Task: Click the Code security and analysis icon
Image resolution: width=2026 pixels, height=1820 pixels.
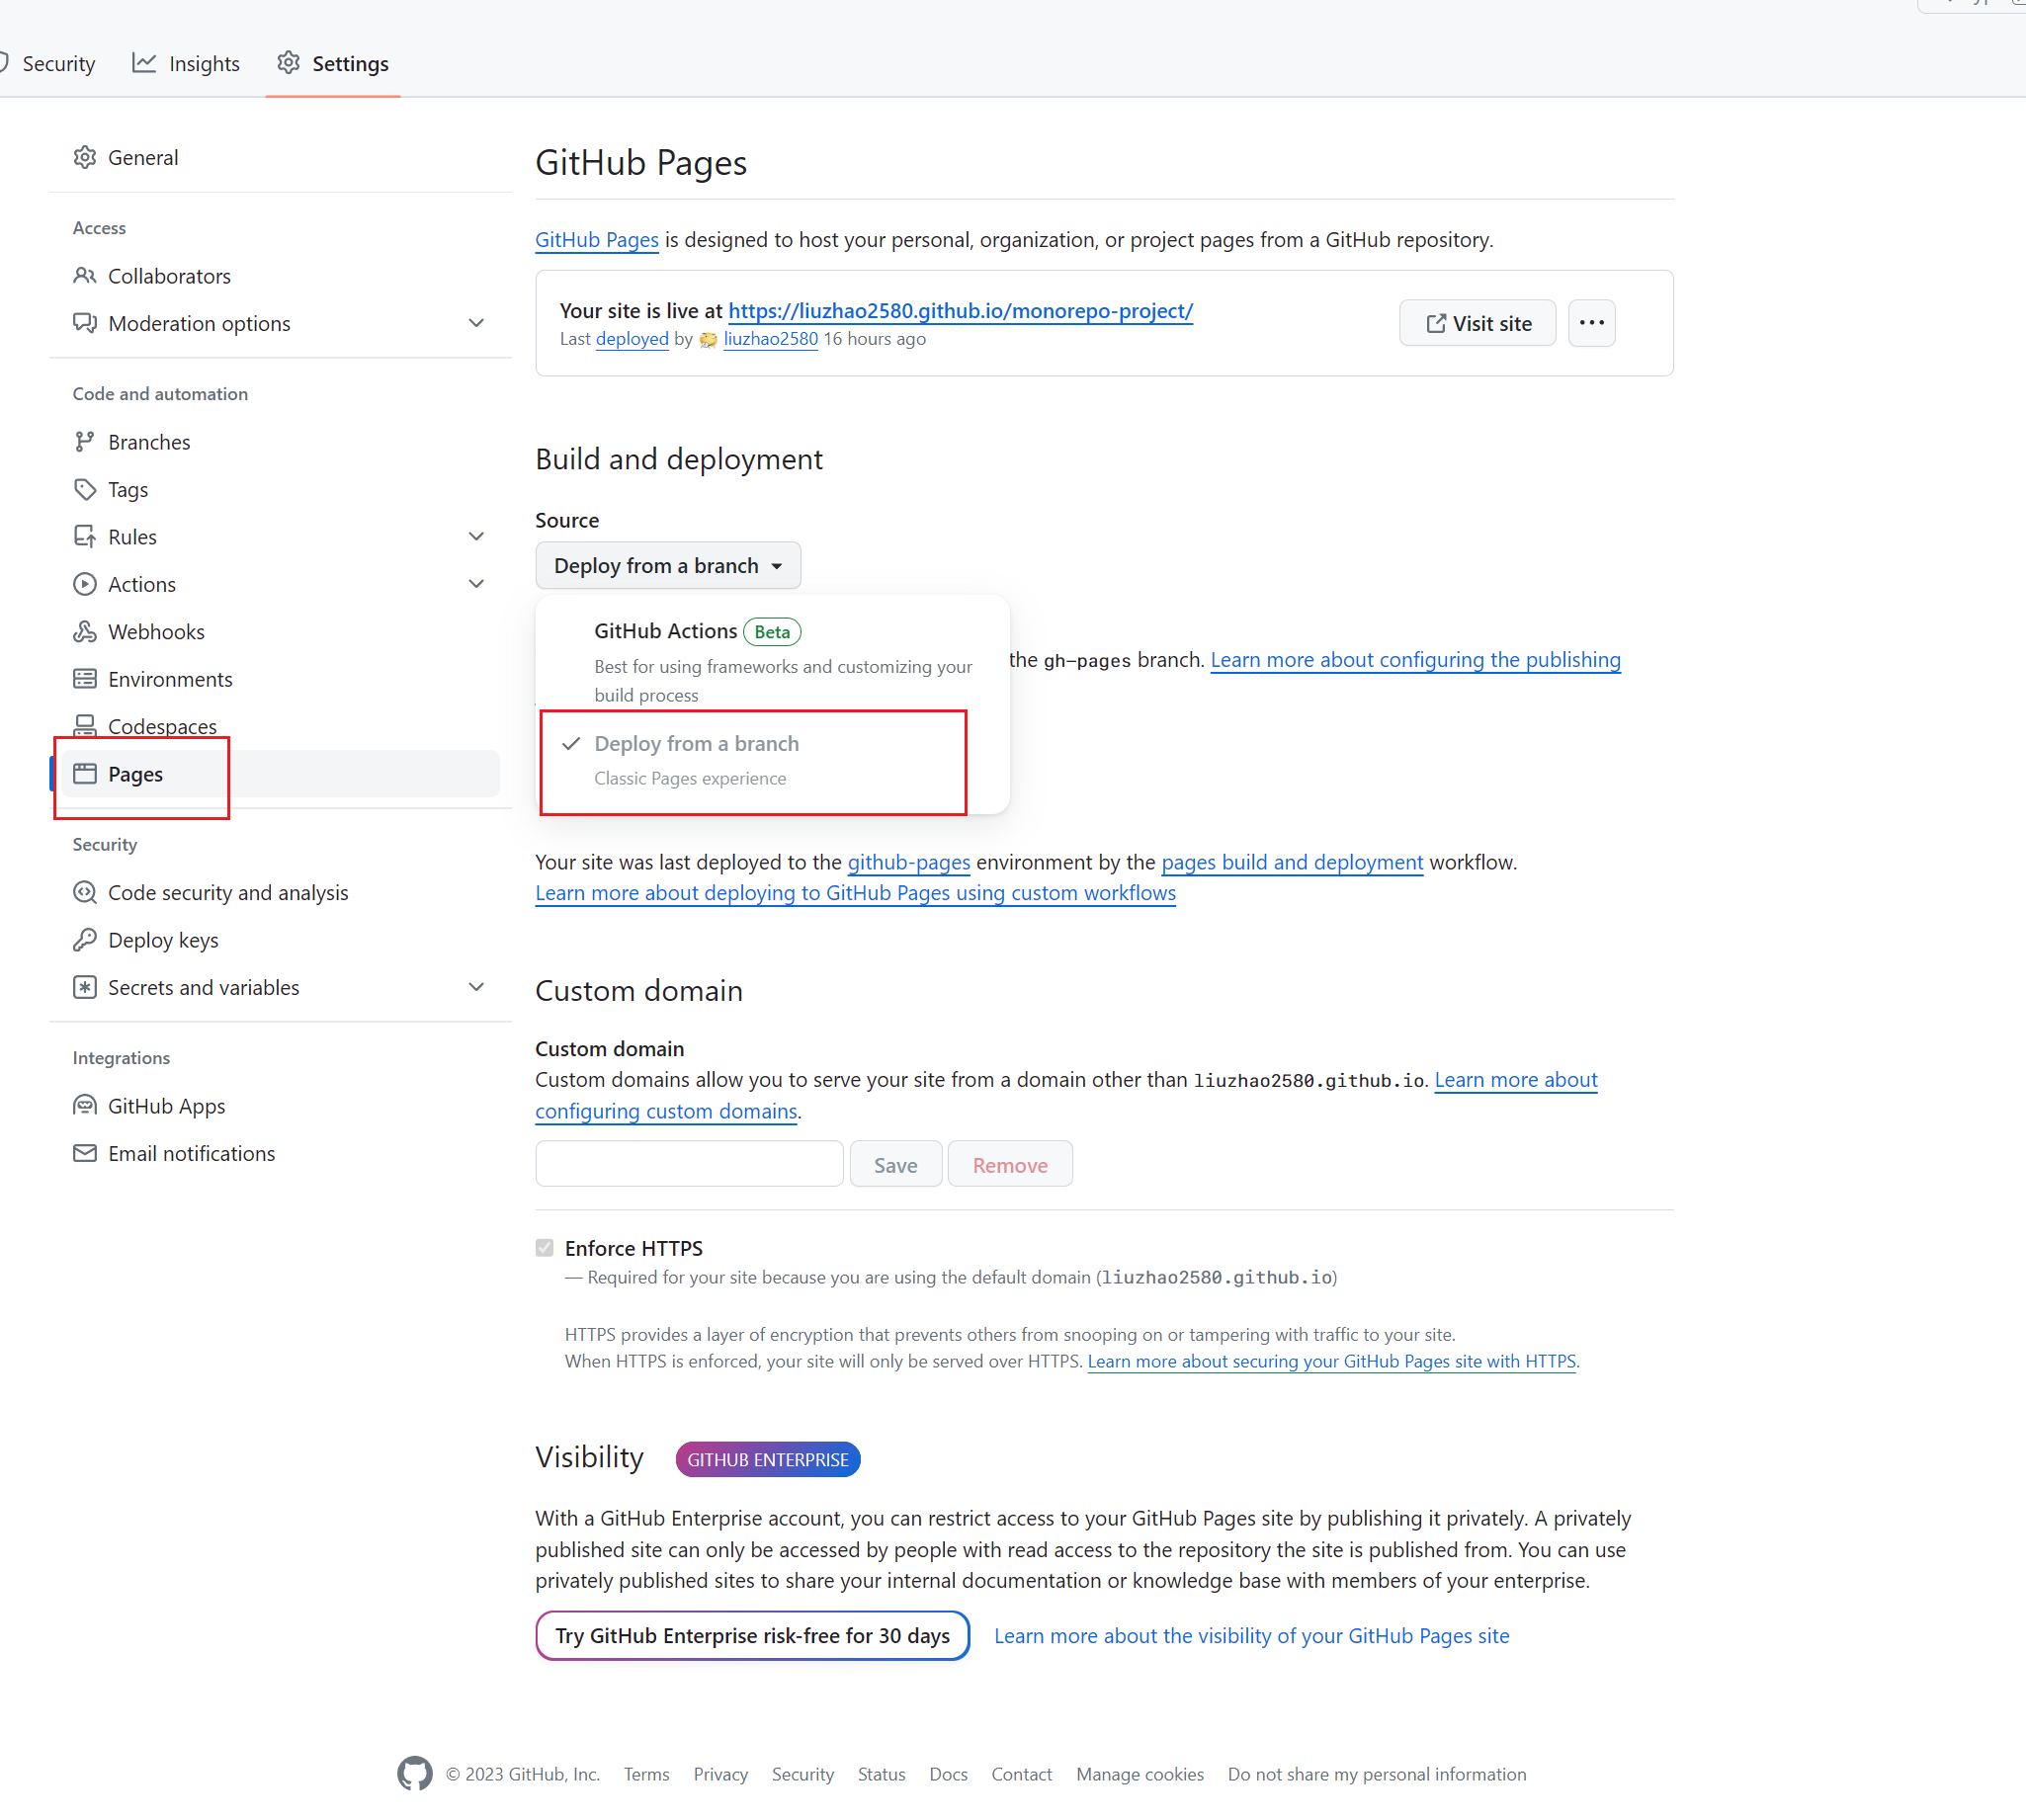Action: click(85, 892)
